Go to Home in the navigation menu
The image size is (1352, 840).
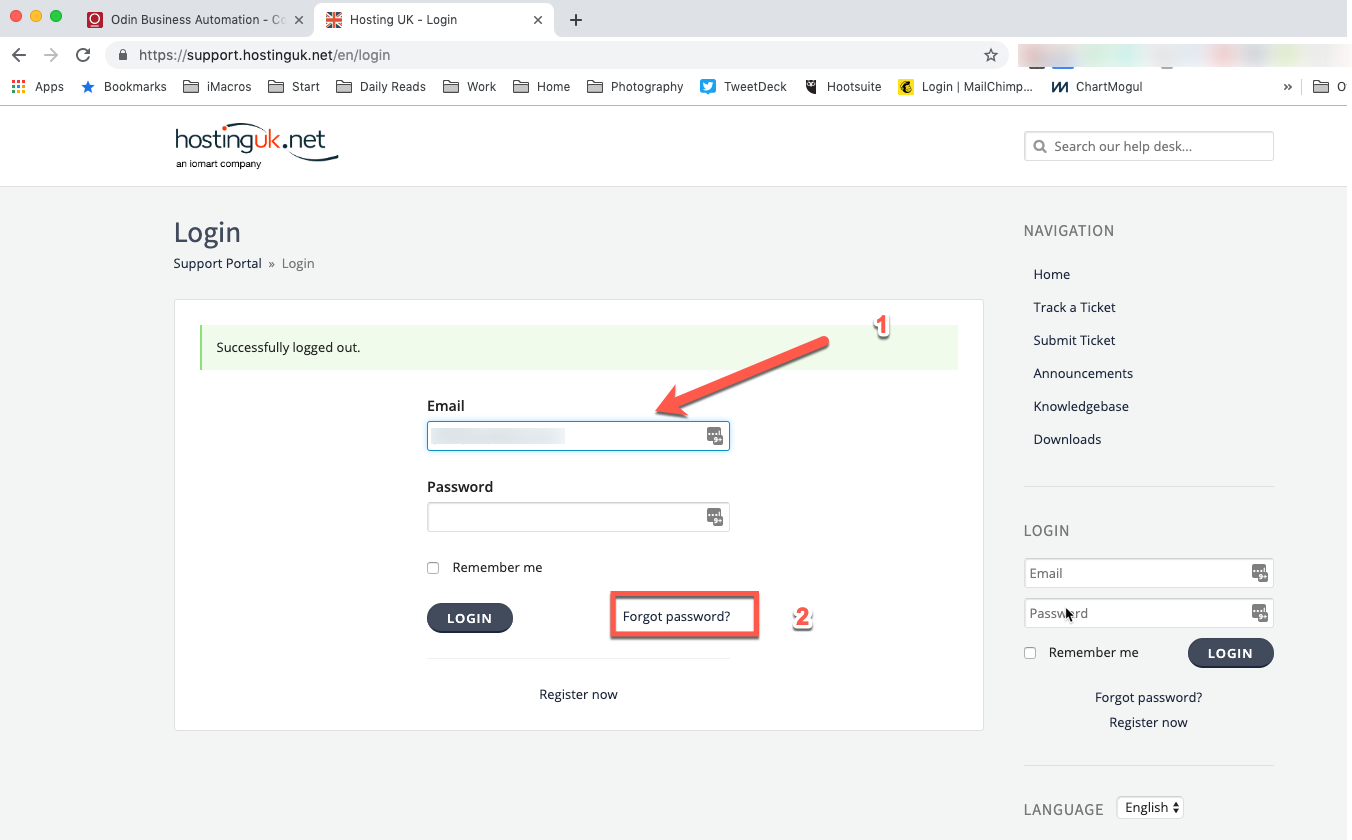(x=1052, y=274)
